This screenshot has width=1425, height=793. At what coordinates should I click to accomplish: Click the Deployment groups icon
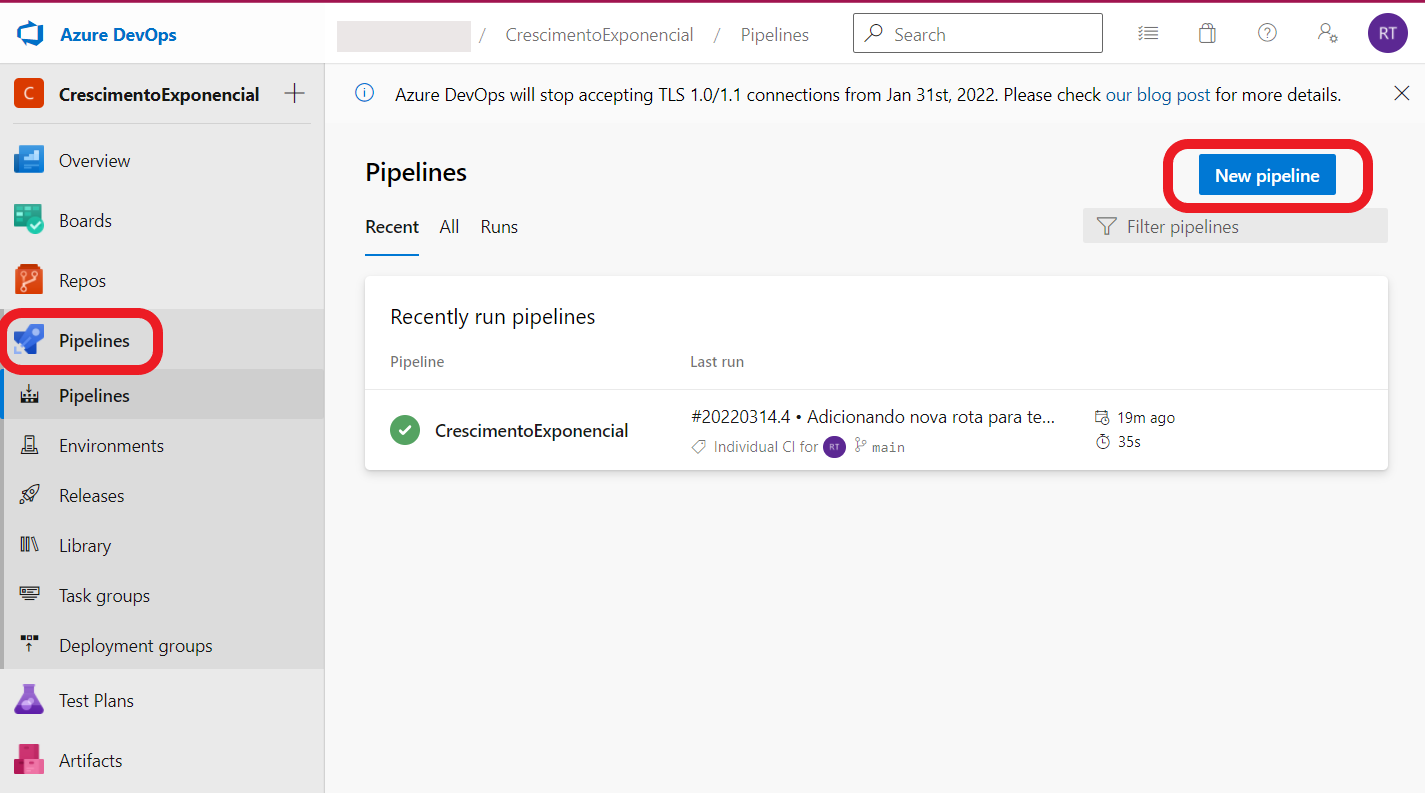tap(29, 645)
